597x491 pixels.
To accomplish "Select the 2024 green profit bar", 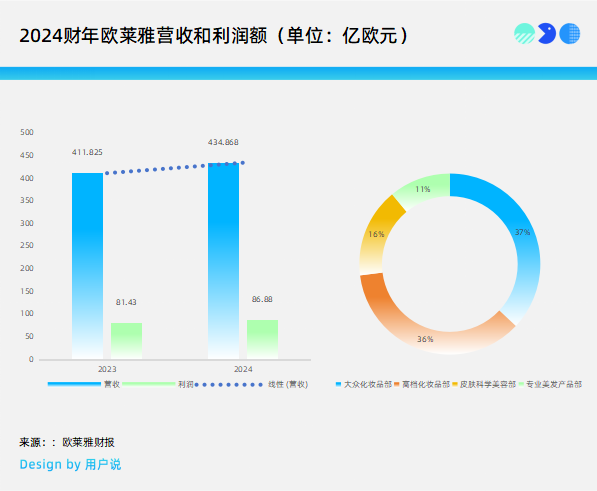I will coord(262,339).
